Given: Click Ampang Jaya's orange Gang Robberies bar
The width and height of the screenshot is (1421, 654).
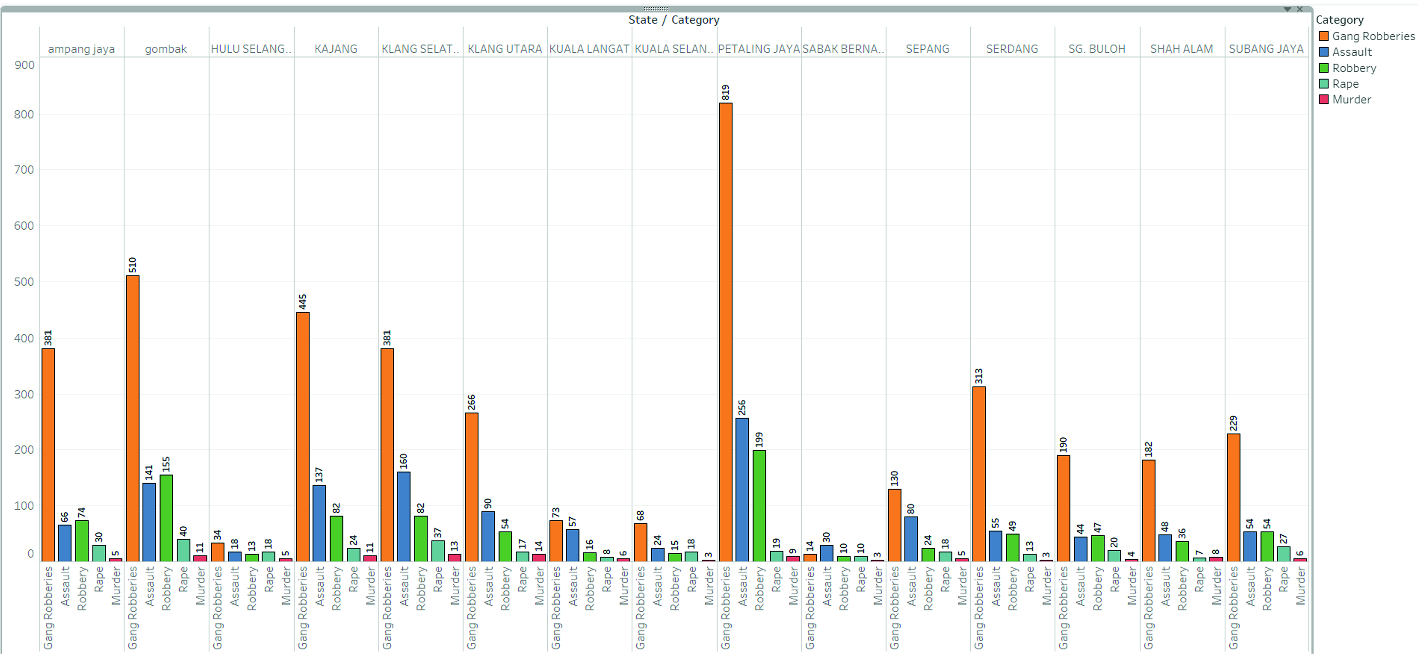Looking at the screenshot, I should [x=48, y=455].
